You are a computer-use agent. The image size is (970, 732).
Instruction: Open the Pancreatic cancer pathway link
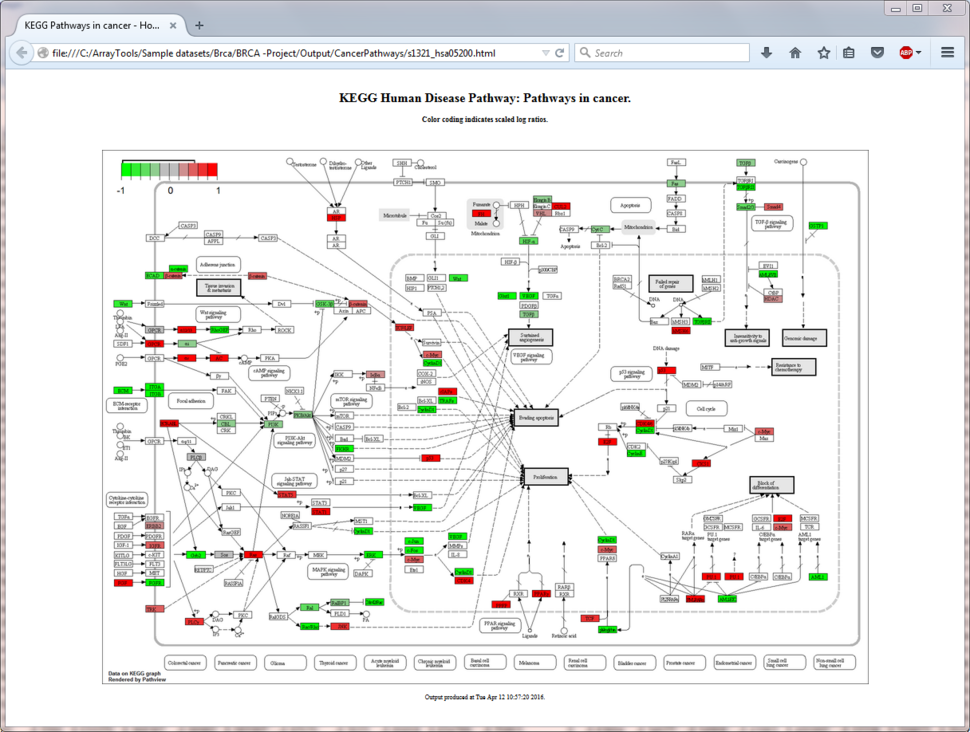point(235,662)
